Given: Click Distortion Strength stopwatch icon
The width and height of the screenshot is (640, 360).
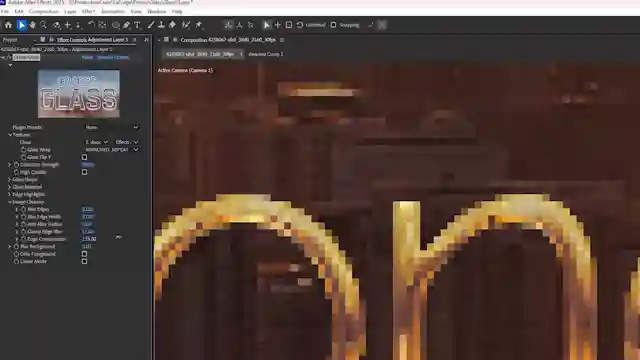Looking at the screenshot, I should pos(16,165).
